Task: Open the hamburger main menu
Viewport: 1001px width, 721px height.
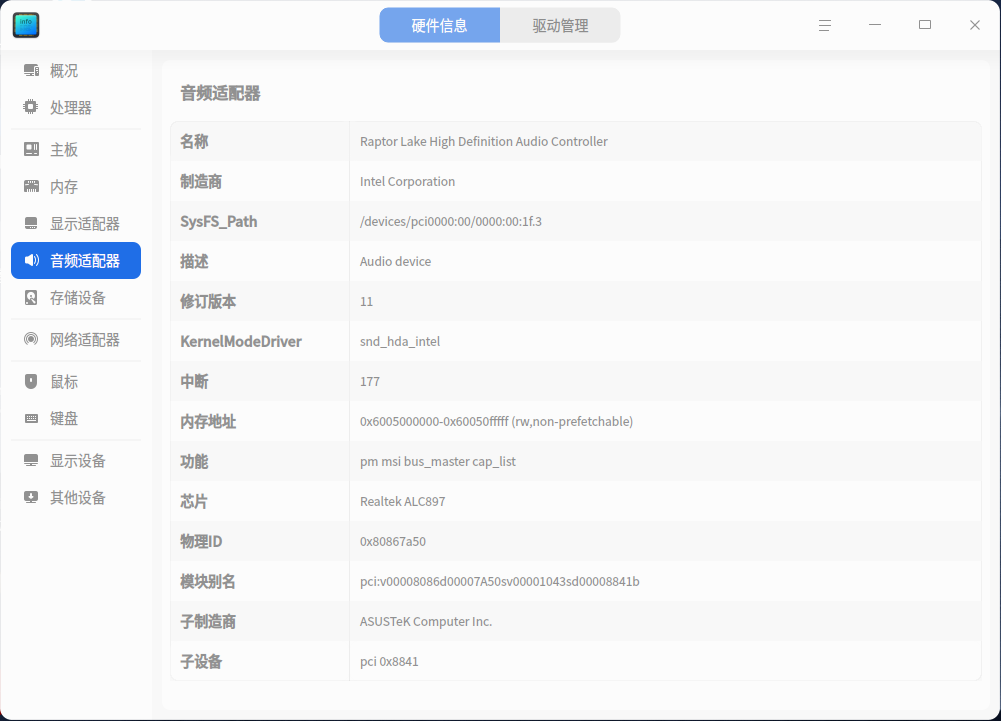Action: point(825,26)
